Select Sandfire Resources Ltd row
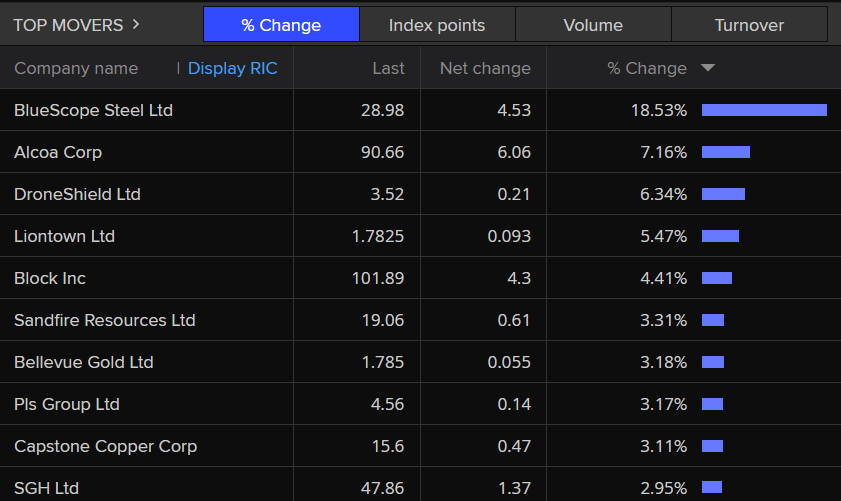Image resolution: width=841 pixels, height=501 pixels. point(104,320)
